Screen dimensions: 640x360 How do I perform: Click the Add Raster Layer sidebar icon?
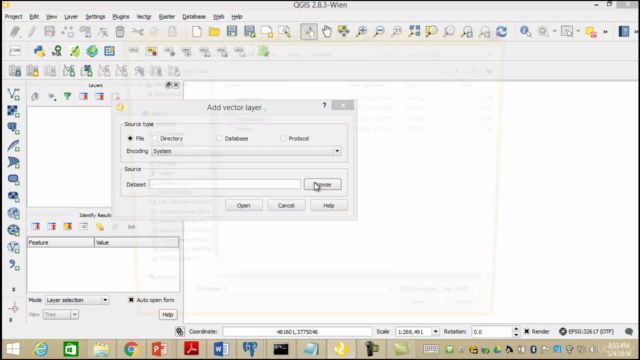tap(13, 111)
